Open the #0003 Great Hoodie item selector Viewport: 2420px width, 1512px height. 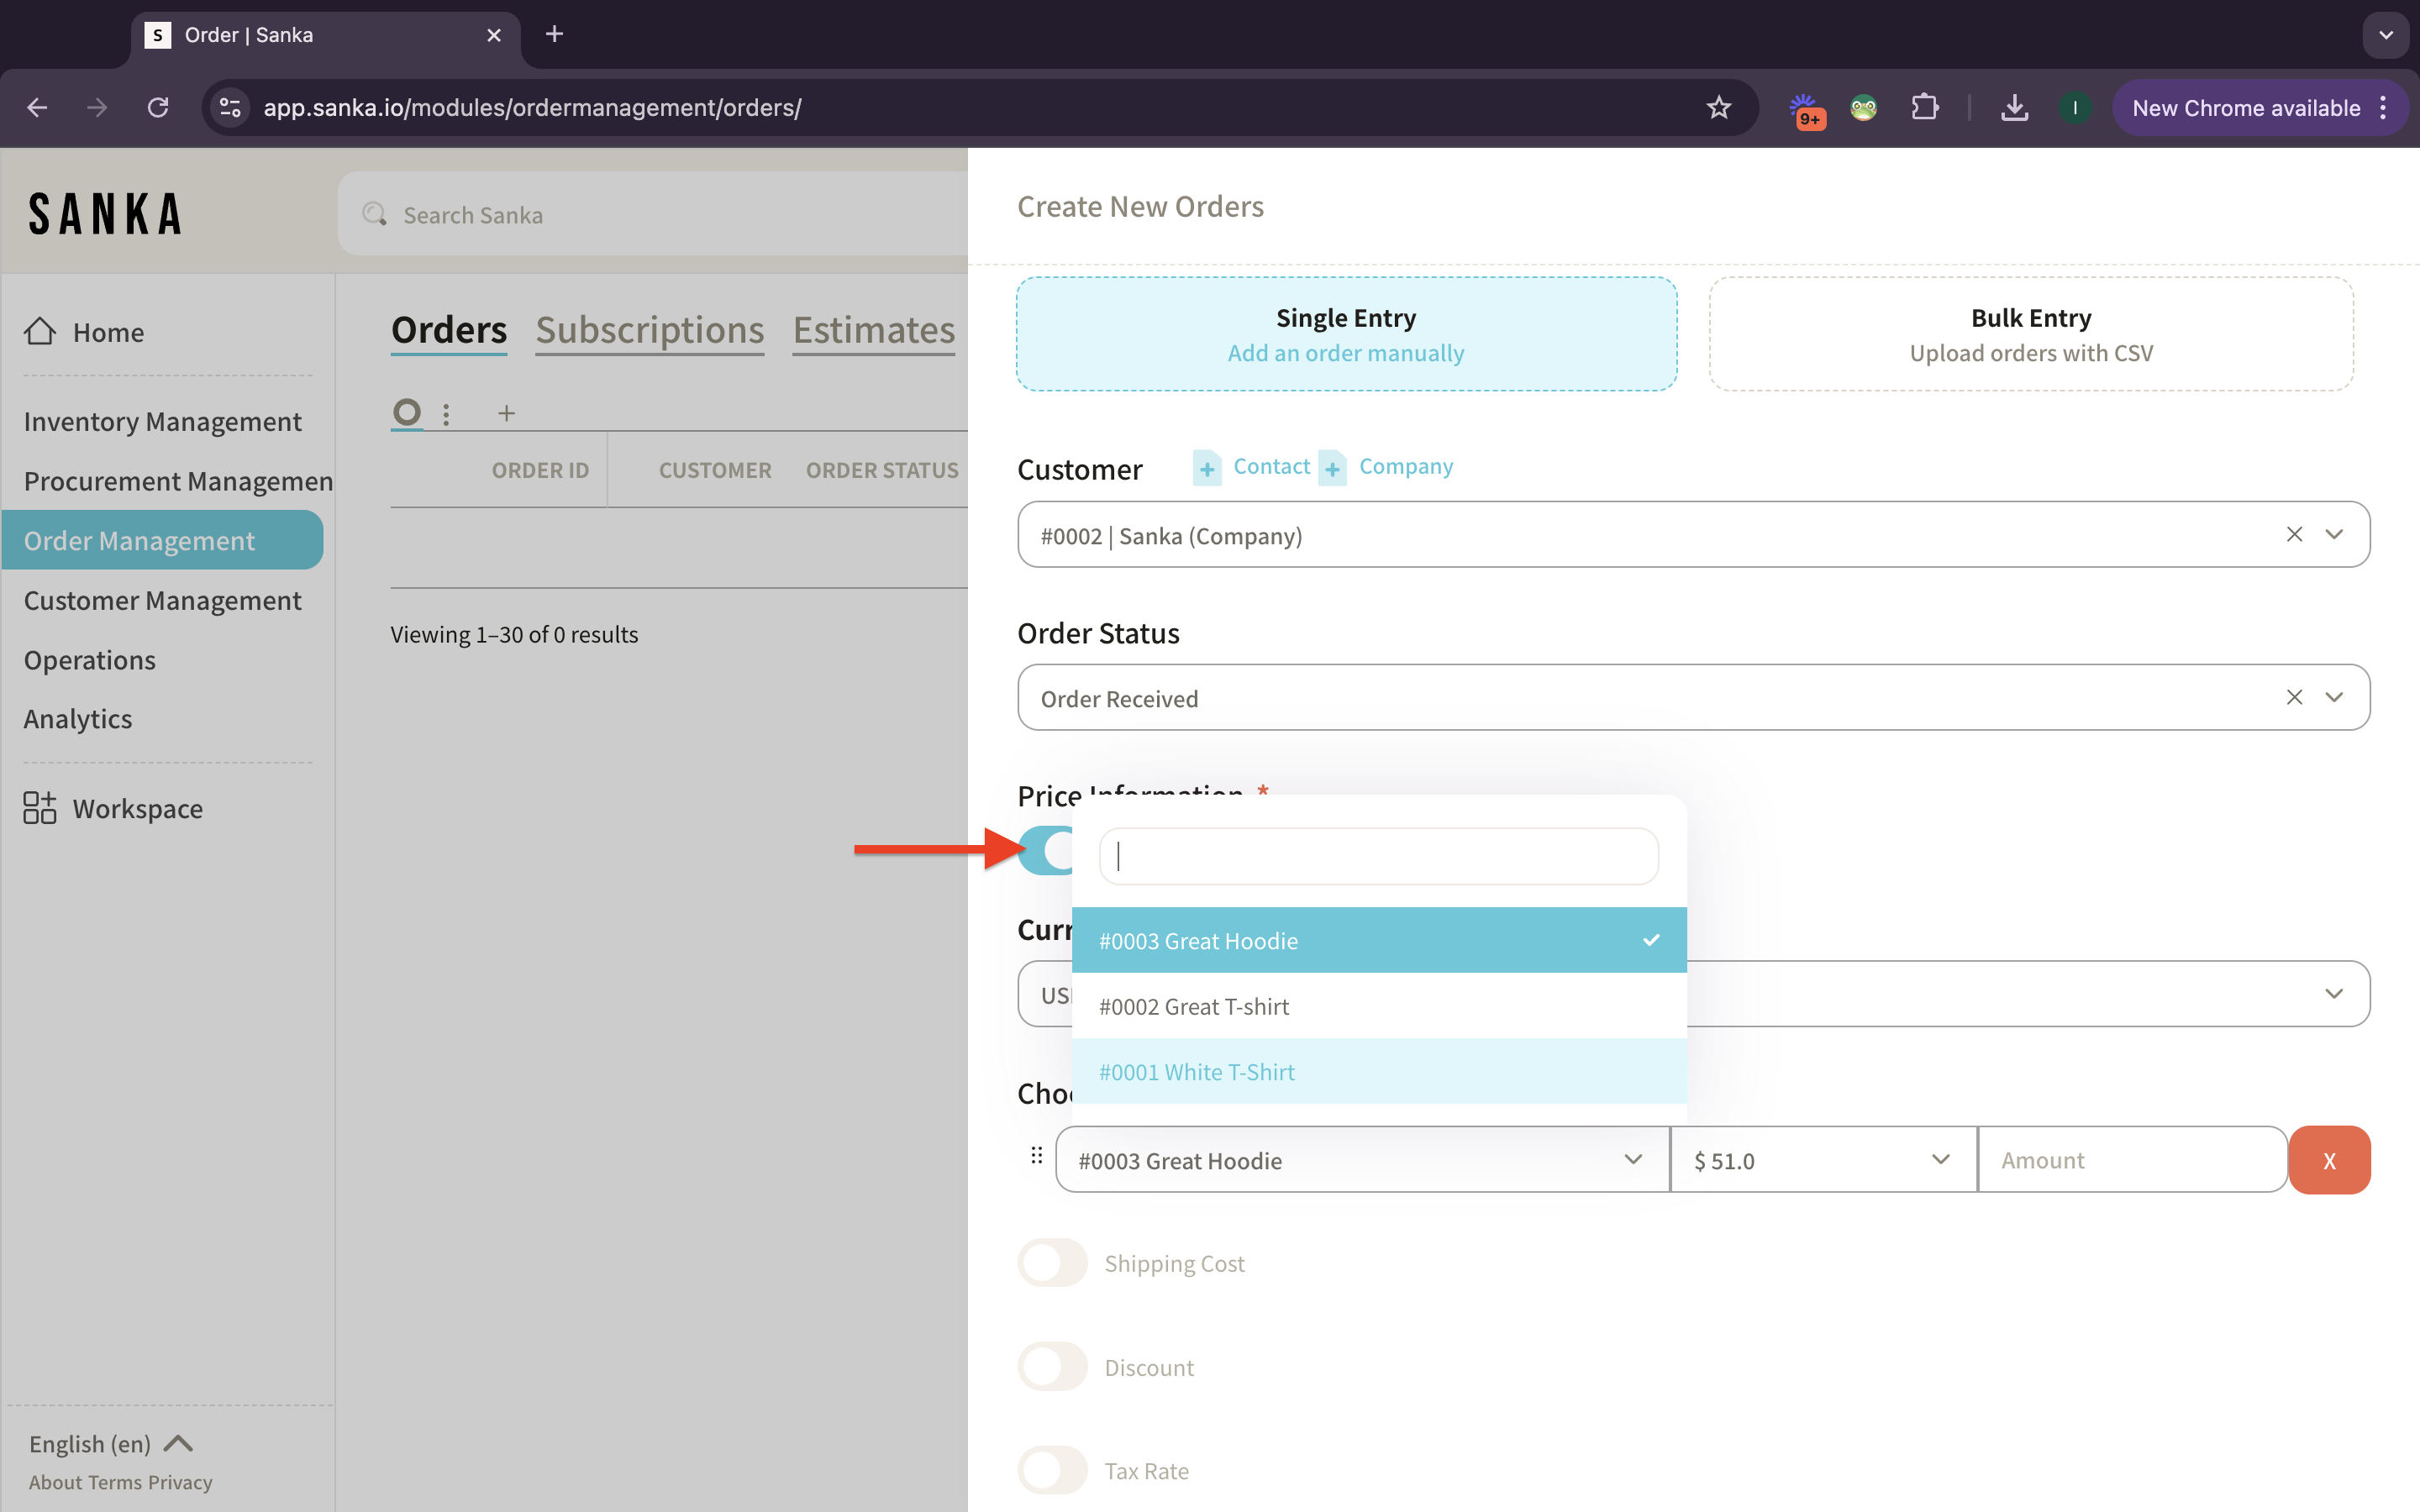coord(1361,1160)
